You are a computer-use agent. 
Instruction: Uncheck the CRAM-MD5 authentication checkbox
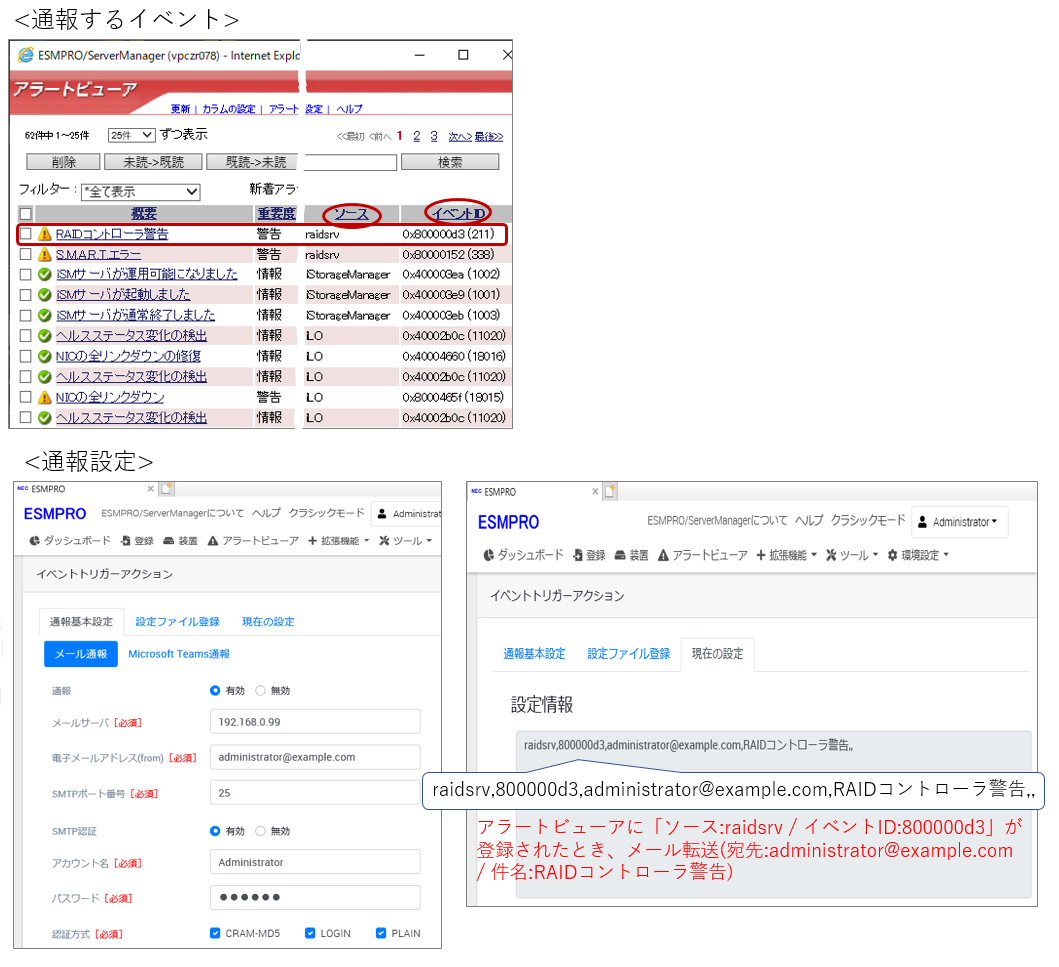pyautogui.click(x=216, y=933)
